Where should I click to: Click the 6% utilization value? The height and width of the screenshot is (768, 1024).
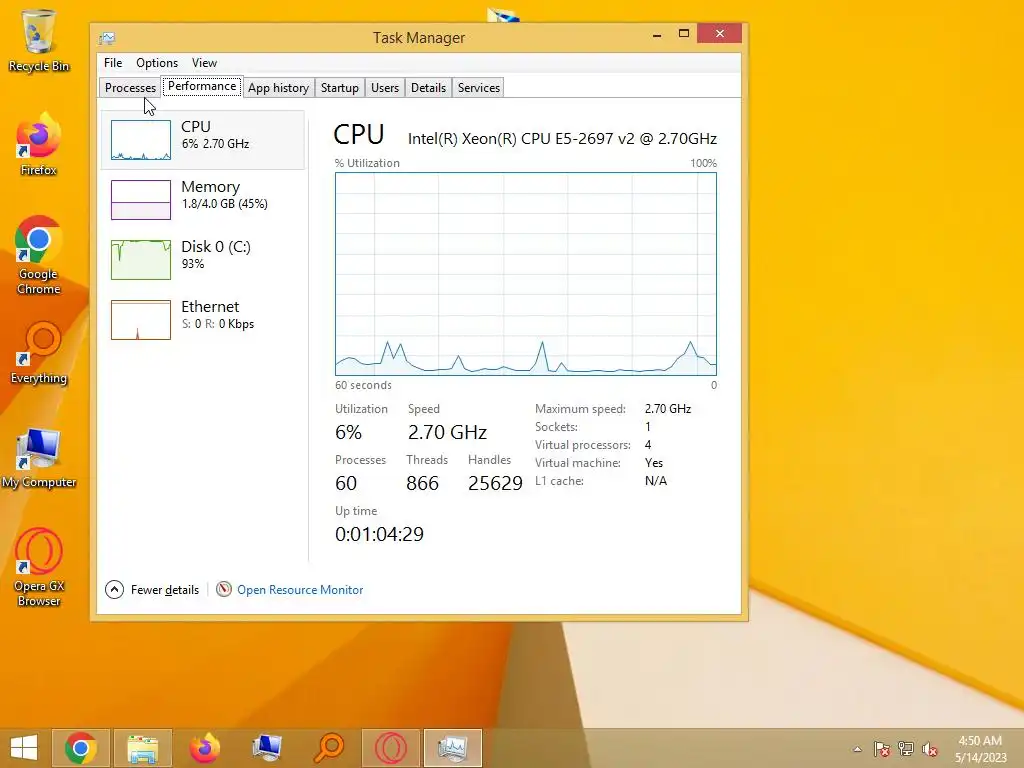coord(348,432)
